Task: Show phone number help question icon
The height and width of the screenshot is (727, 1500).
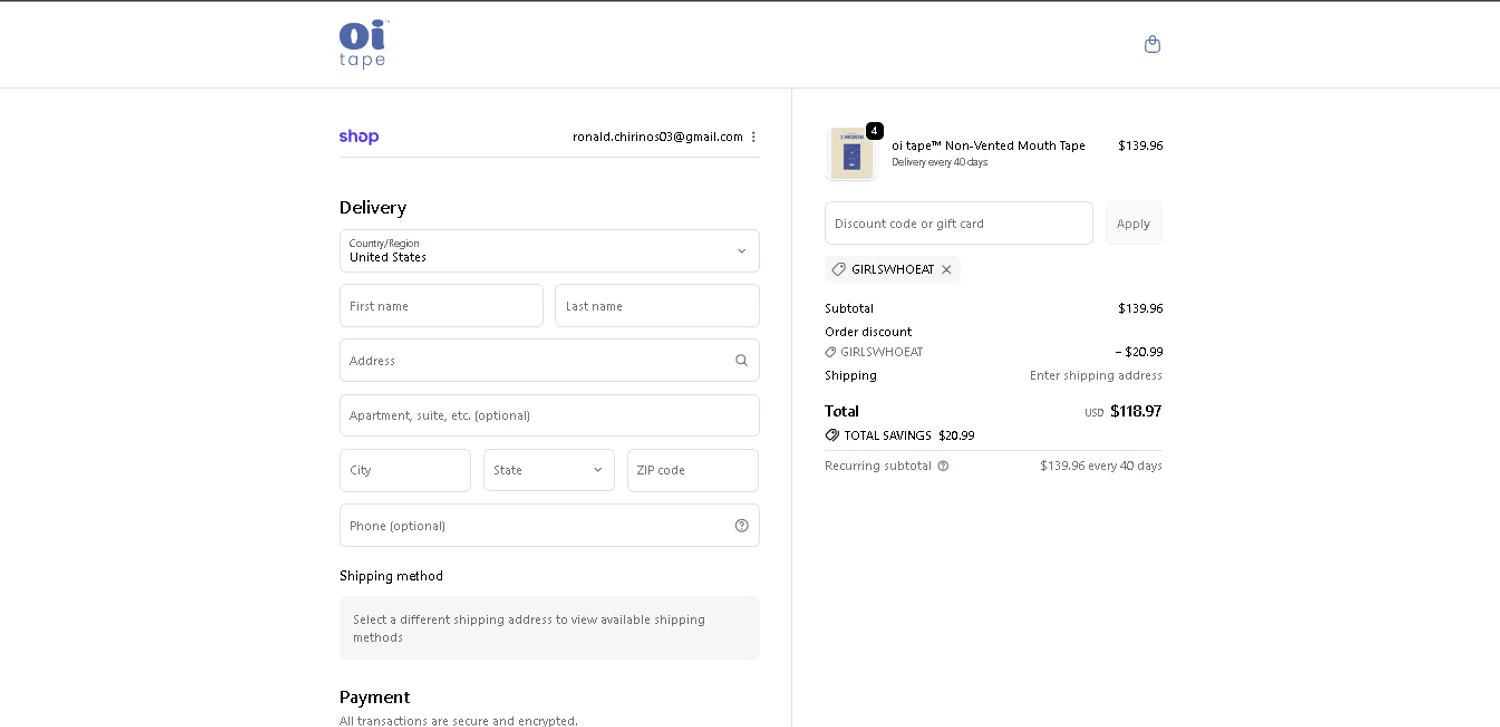Action: point(741,525)
